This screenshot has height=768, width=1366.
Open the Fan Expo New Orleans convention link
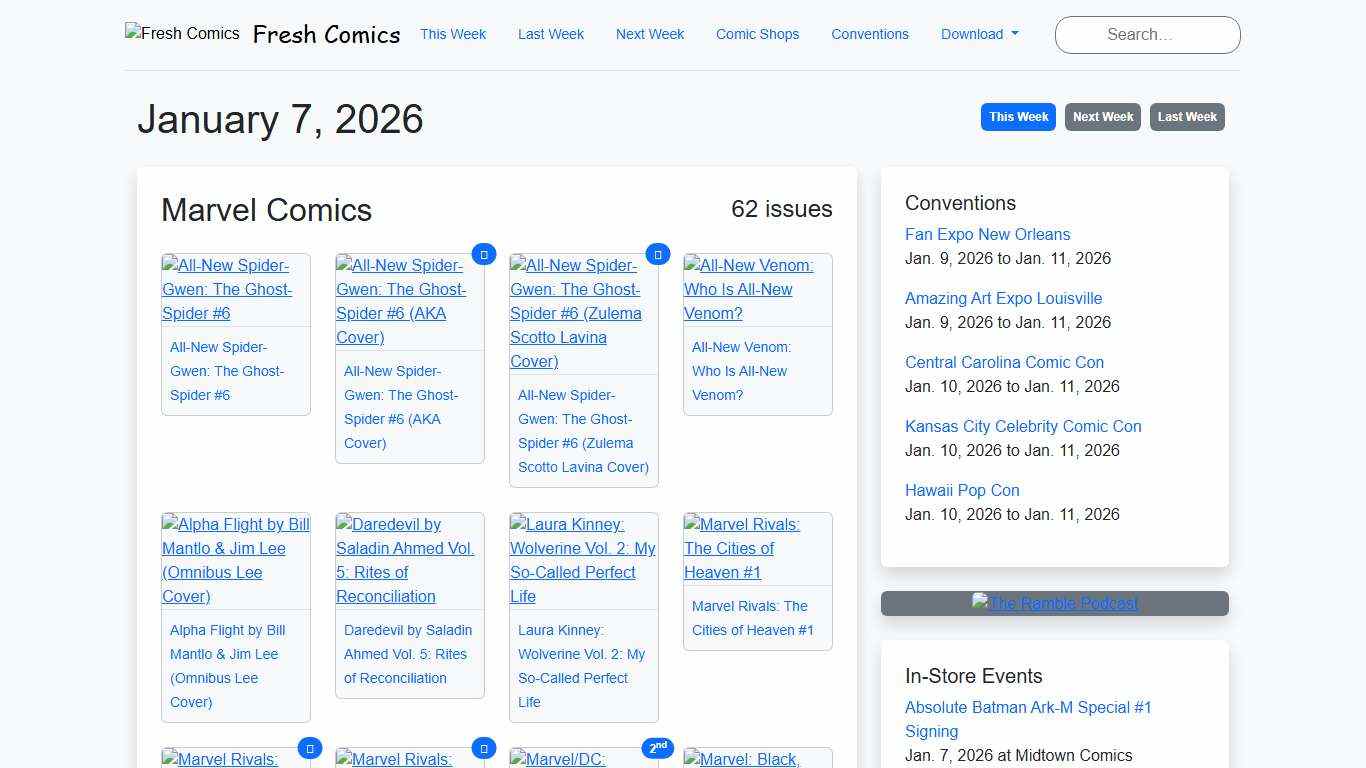point(987,234)
